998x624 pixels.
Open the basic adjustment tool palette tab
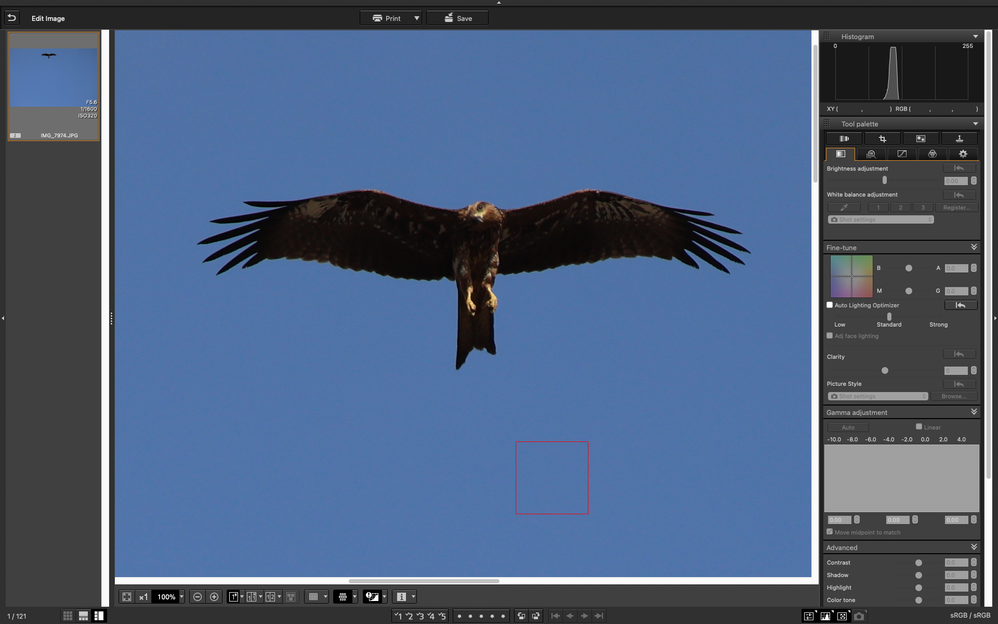840,154
